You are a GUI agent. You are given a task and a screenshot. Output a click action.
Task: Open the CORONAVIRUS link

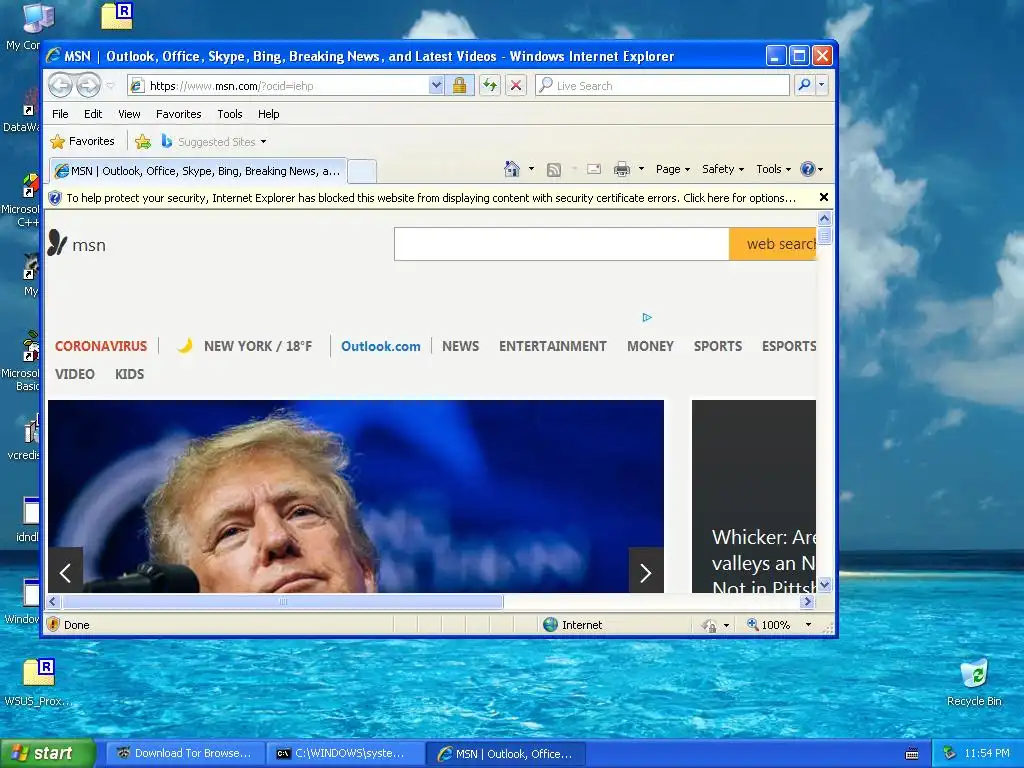(x=101, y=346)
